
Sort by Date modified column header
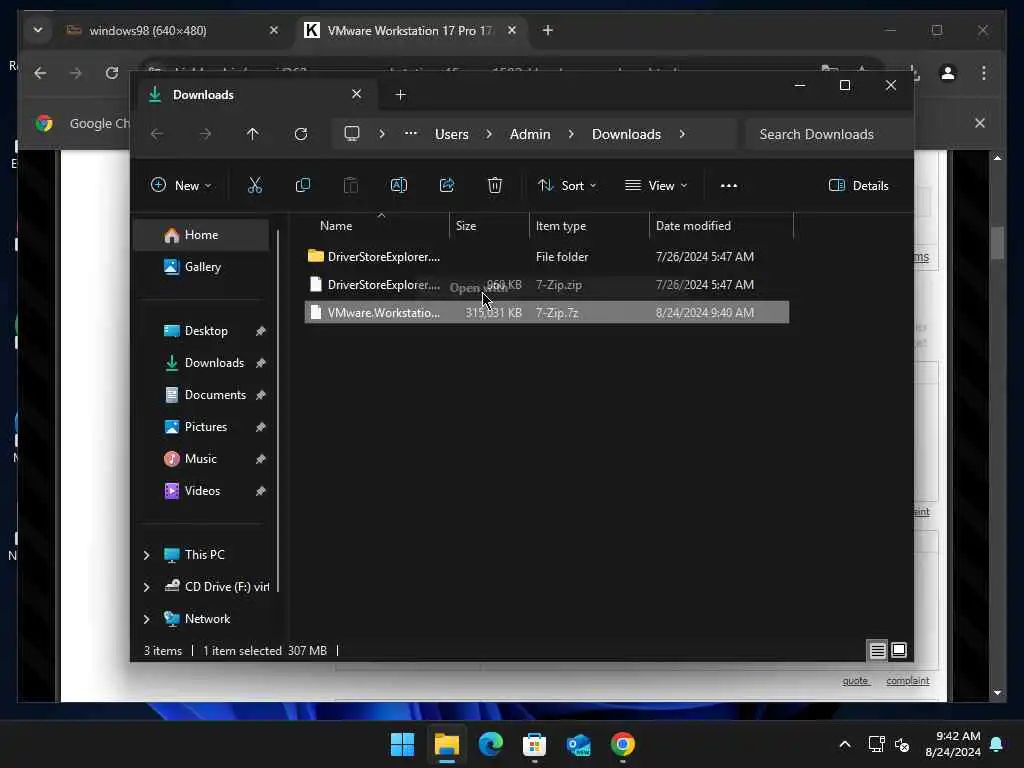(722, 225)
